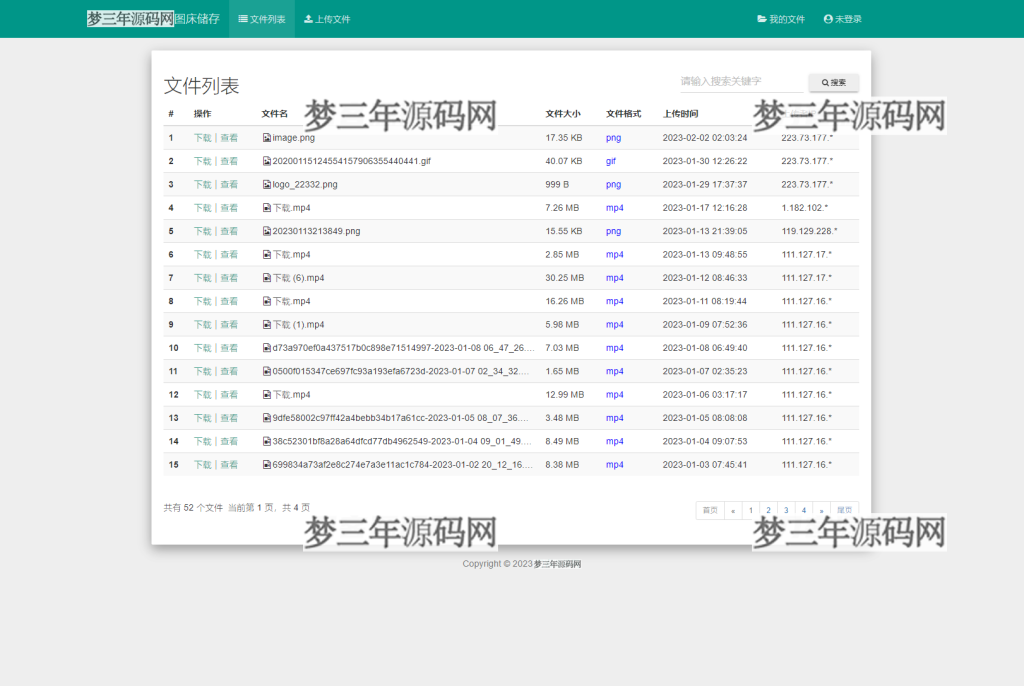Click the file icon beside logo_22332.png
Image resolution: width=1024 pixels, height=686 pixels.
[266, 185]
